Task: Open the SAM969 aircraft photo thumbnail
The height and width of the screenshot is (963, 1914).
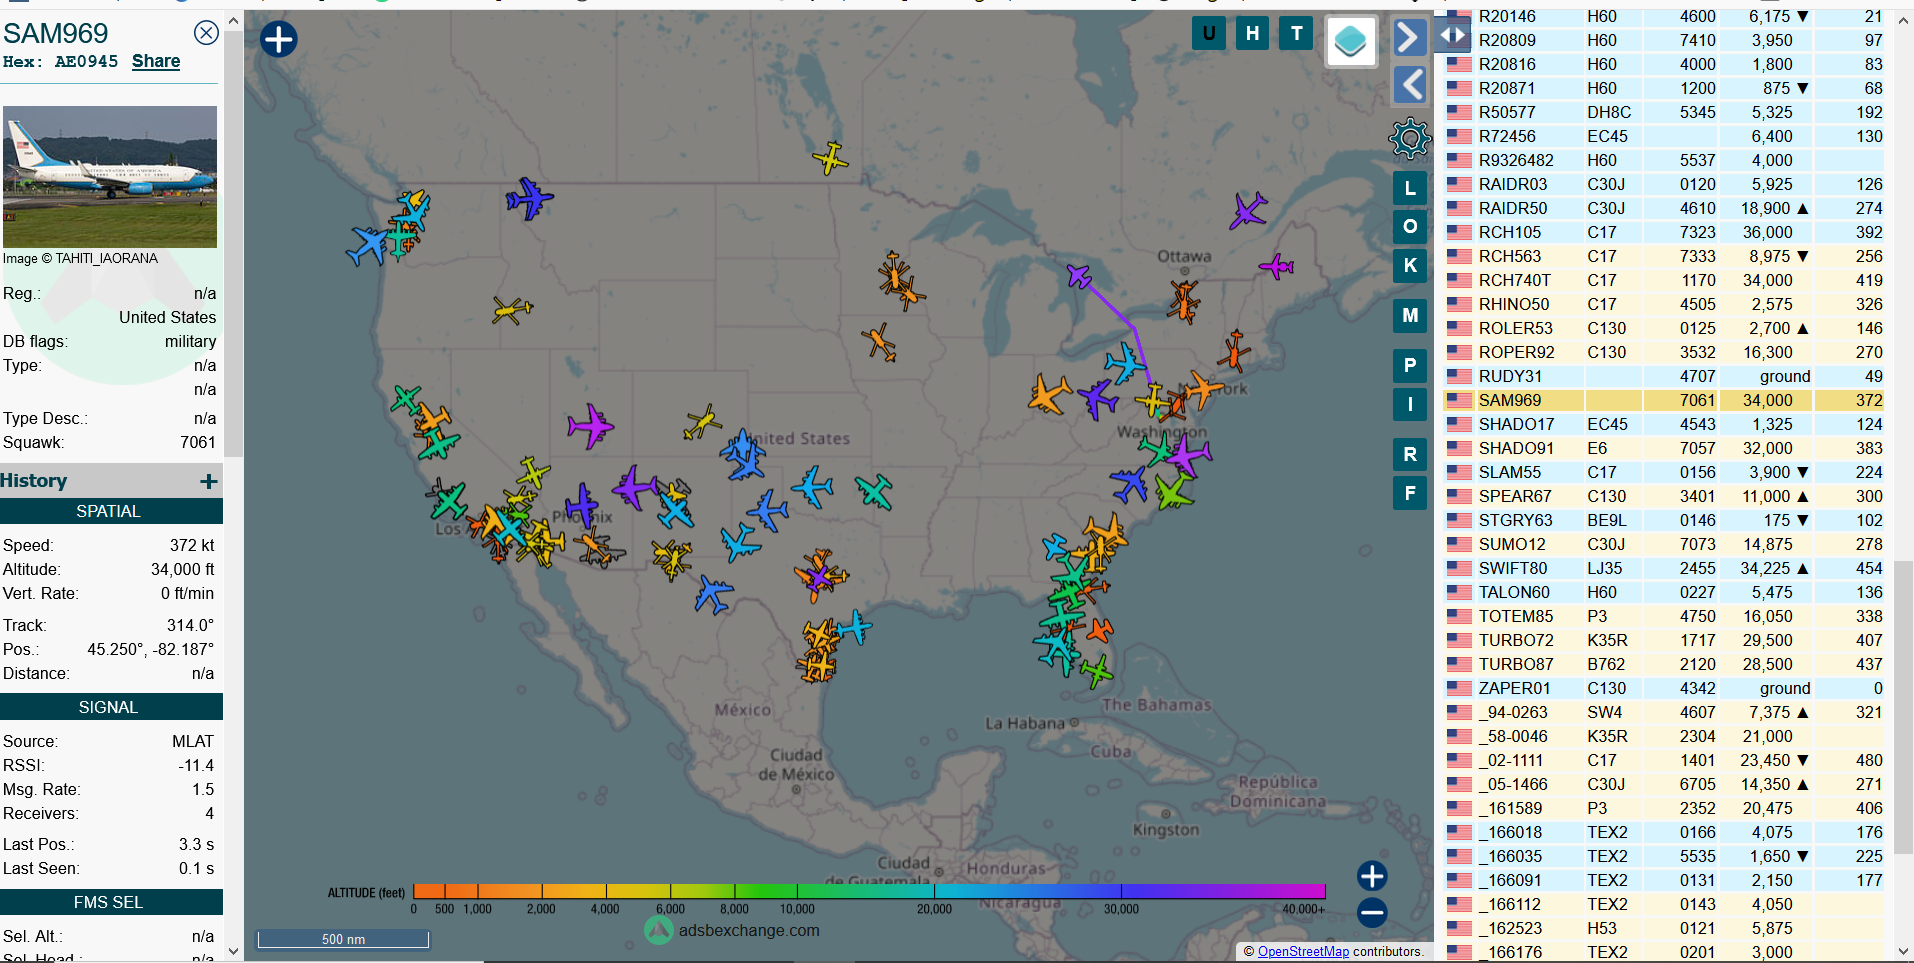Action: [x=110, y=177]
